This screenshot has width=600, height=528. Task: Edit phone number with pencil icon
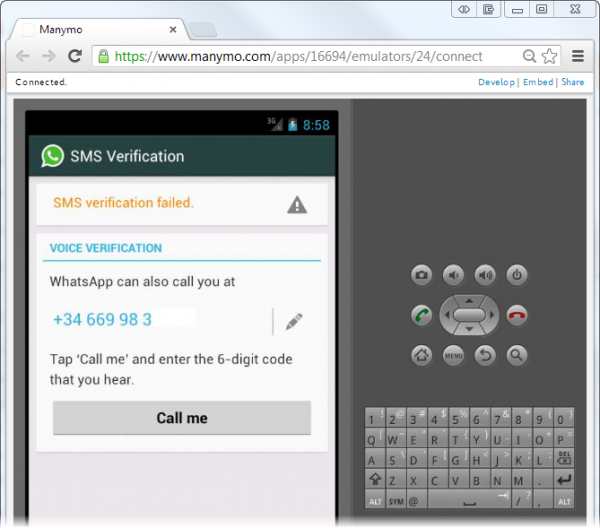click(293, 321)
